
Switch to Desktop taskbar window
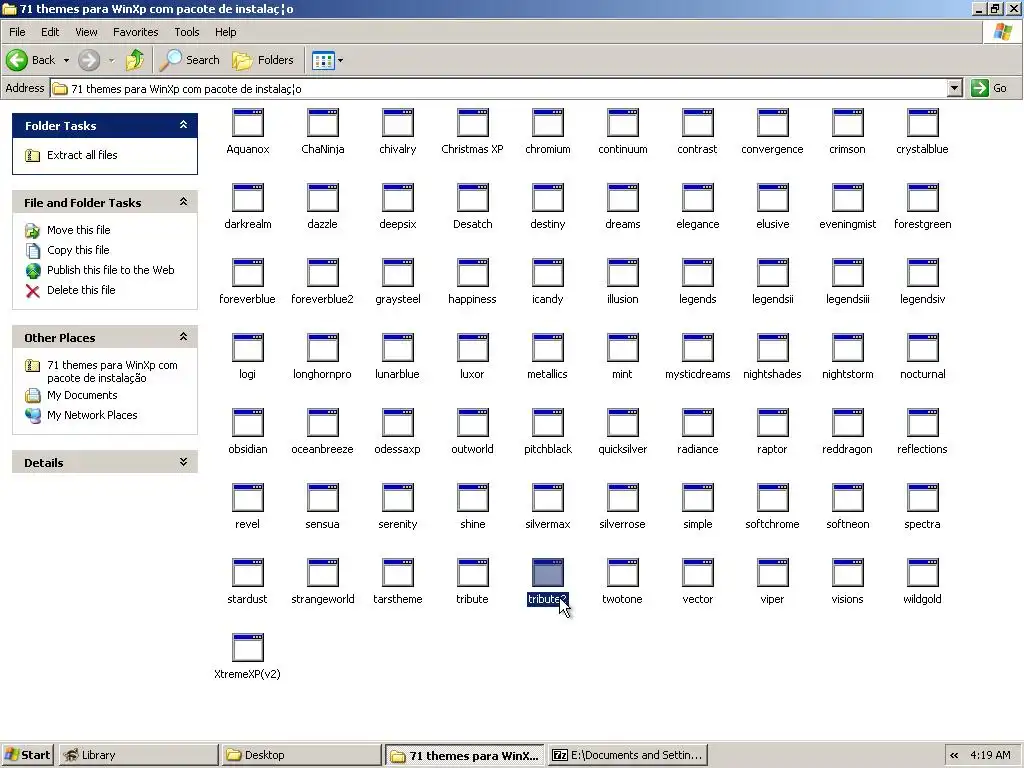300,755
